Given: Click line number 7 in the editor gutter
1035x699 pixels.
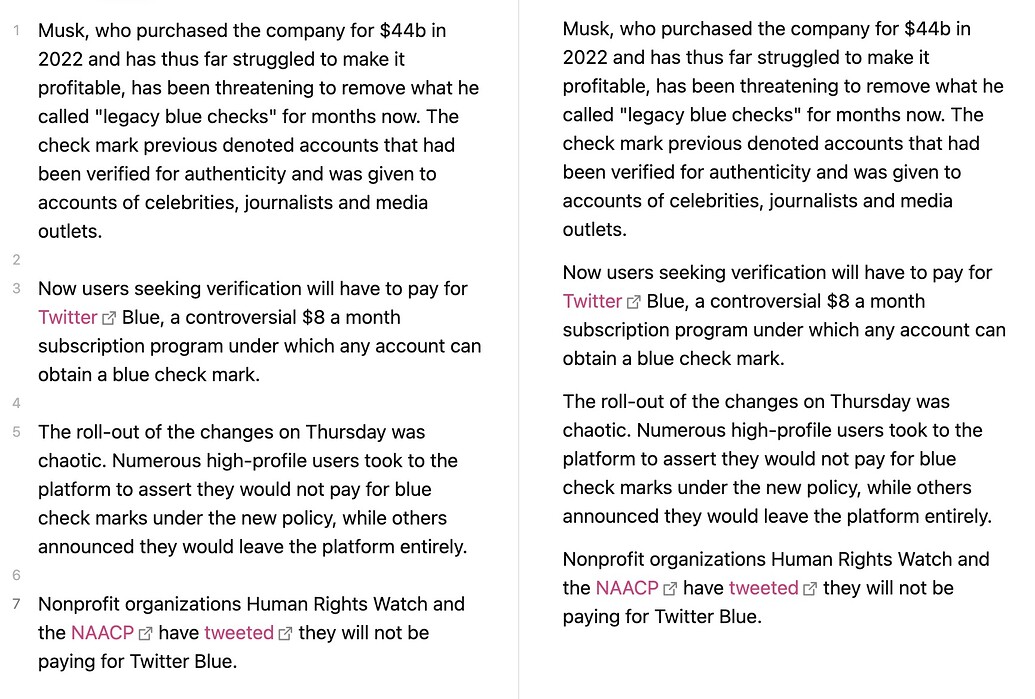Looking at the screenshot, I should coord(16,604).
